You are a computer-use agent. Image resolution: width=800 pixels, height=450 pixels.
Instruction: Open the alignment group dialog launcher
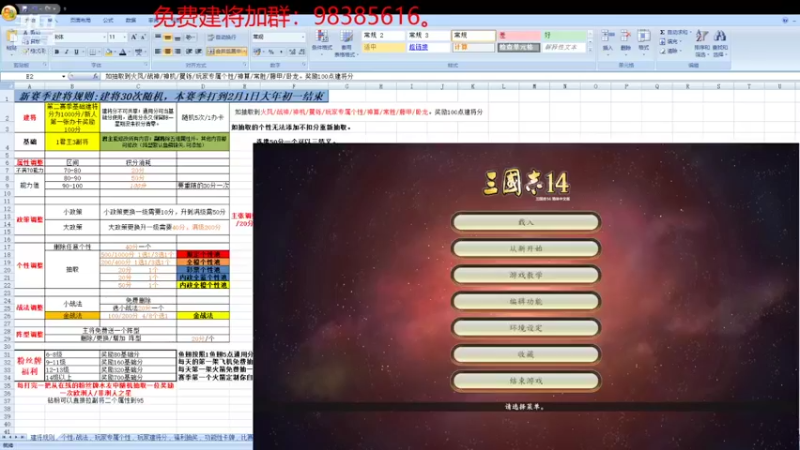tap(244, 65)
